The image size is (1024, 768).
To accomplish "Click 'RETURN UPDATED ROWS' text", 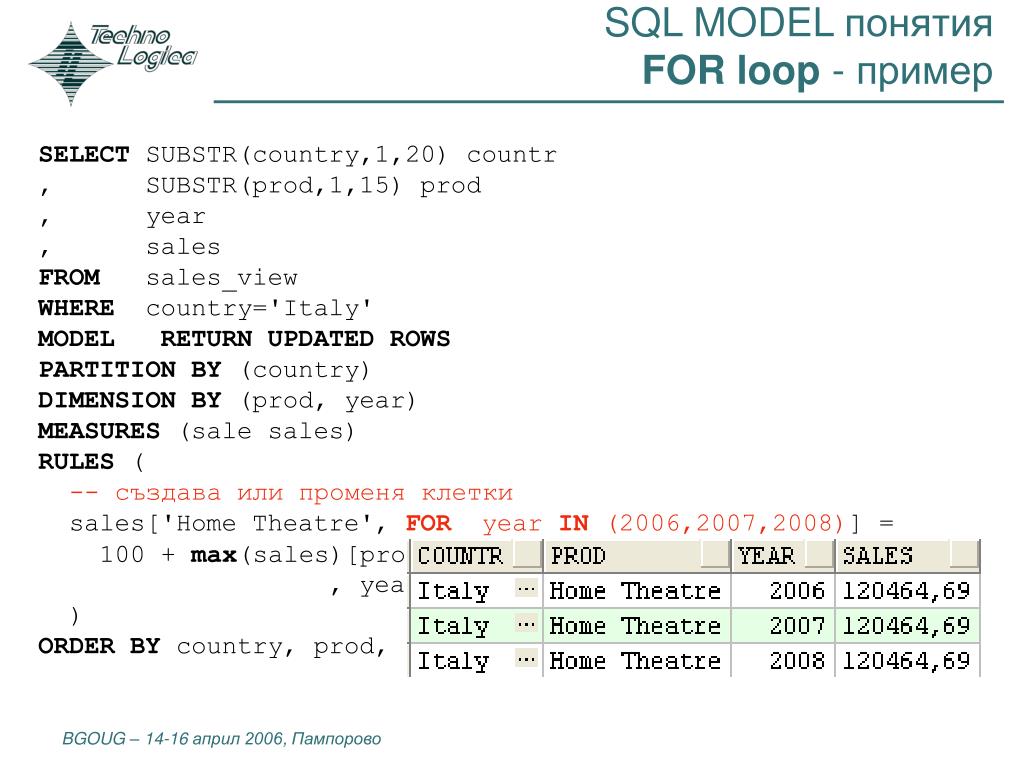I will pyautogui.click(x=305, y=339).
